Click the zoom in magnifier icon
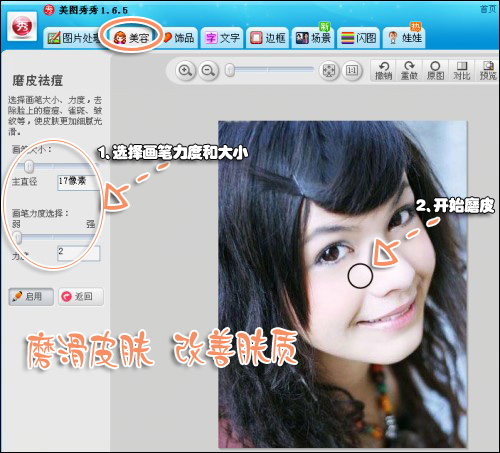Screen dimensions: 500x453 click(x=185, y=71)
